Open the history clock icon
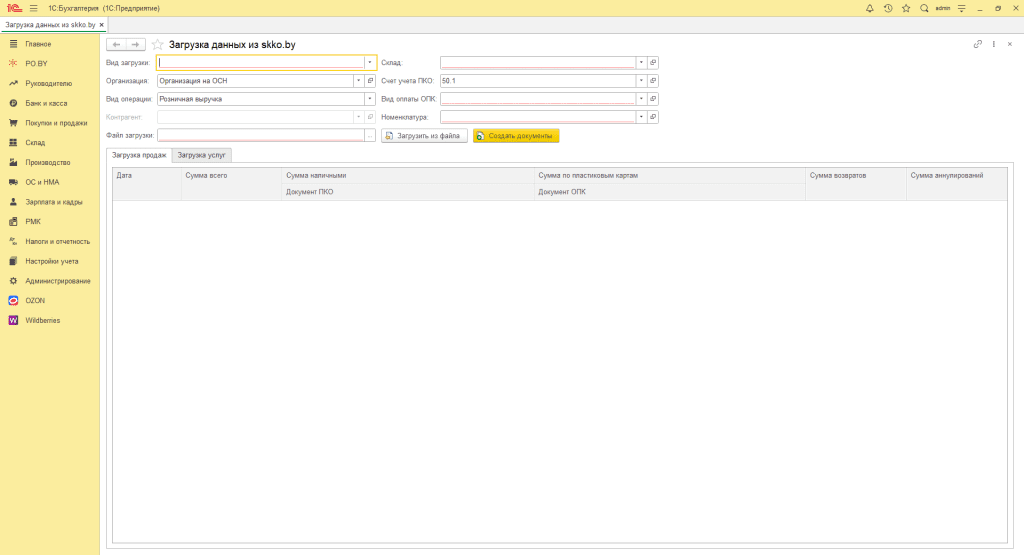The height and width of the screenshot is (555, 1024). (x=888, y=8)
